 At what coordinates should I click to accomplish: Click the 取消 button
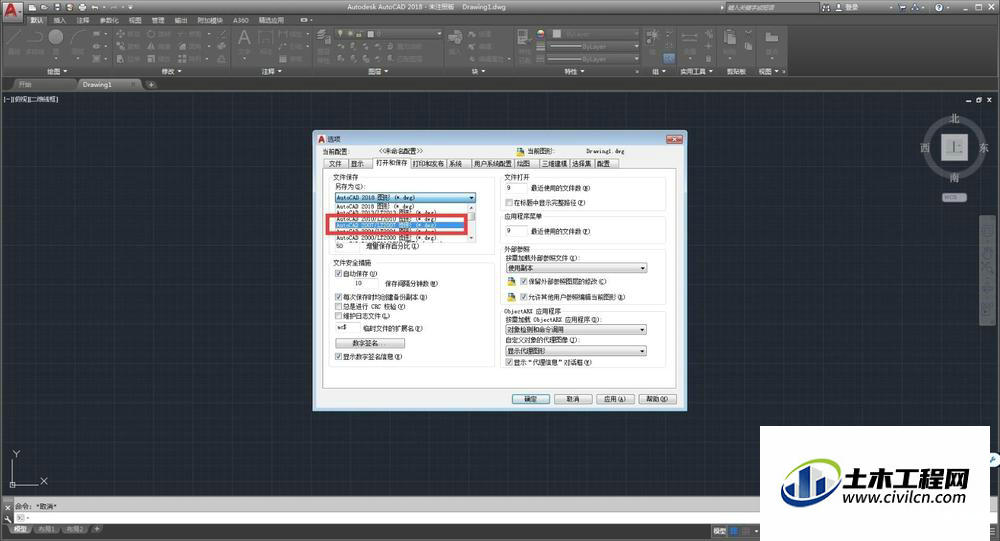tap(572, 399)
